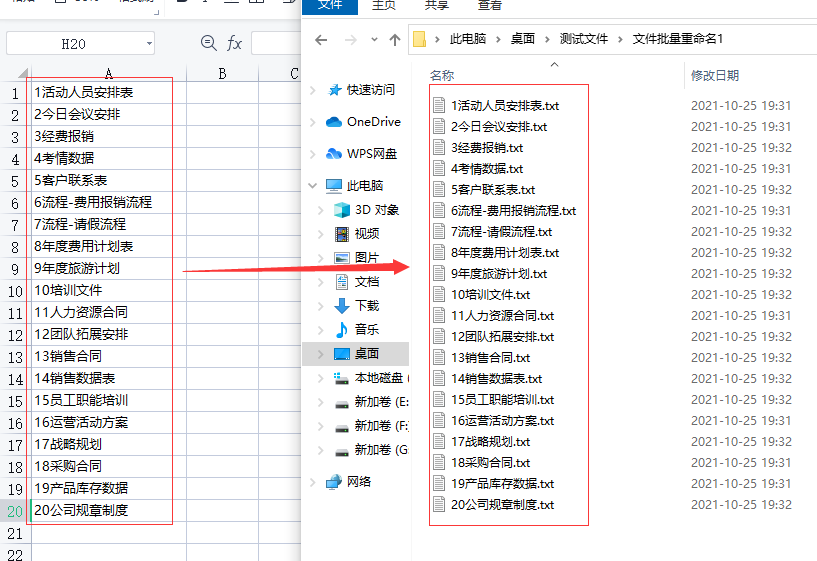Open 音乐 folder in navigation tree
The width and height of the screenshot is (817, 561).
pyautogui.click(x=367, y=330)
